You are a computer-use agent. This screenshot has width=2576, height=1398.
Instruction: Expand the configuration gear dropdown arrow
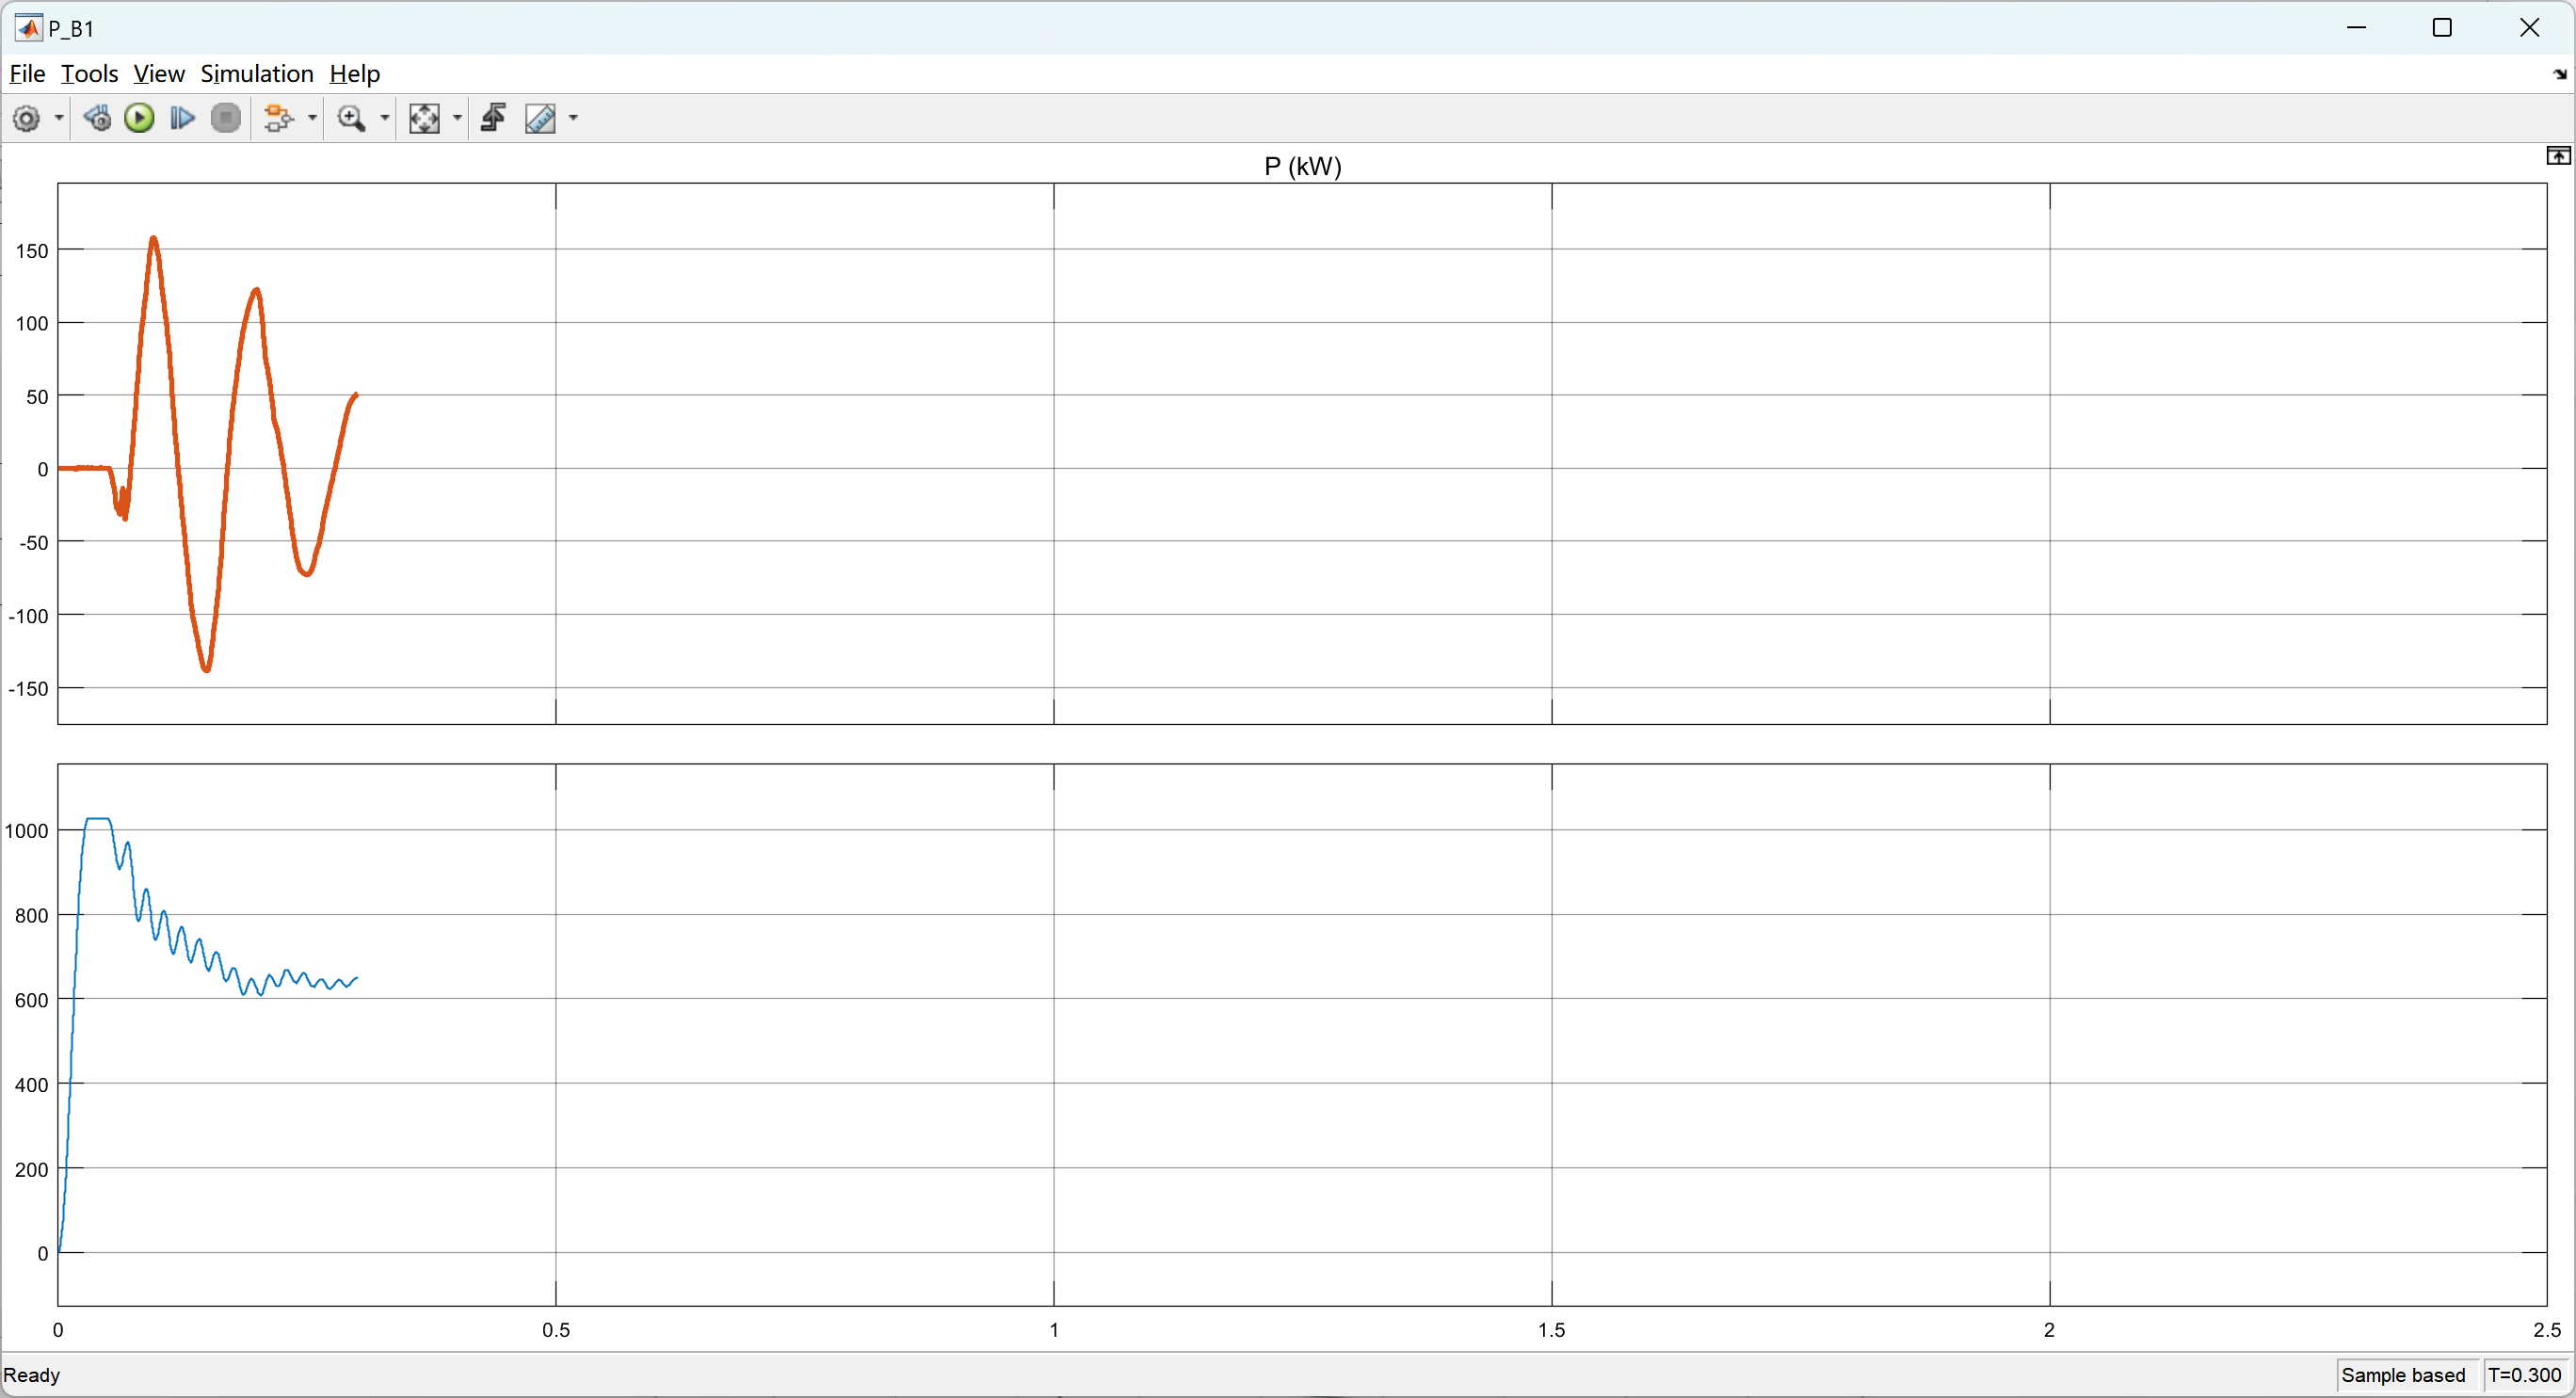tap(59, 119)
